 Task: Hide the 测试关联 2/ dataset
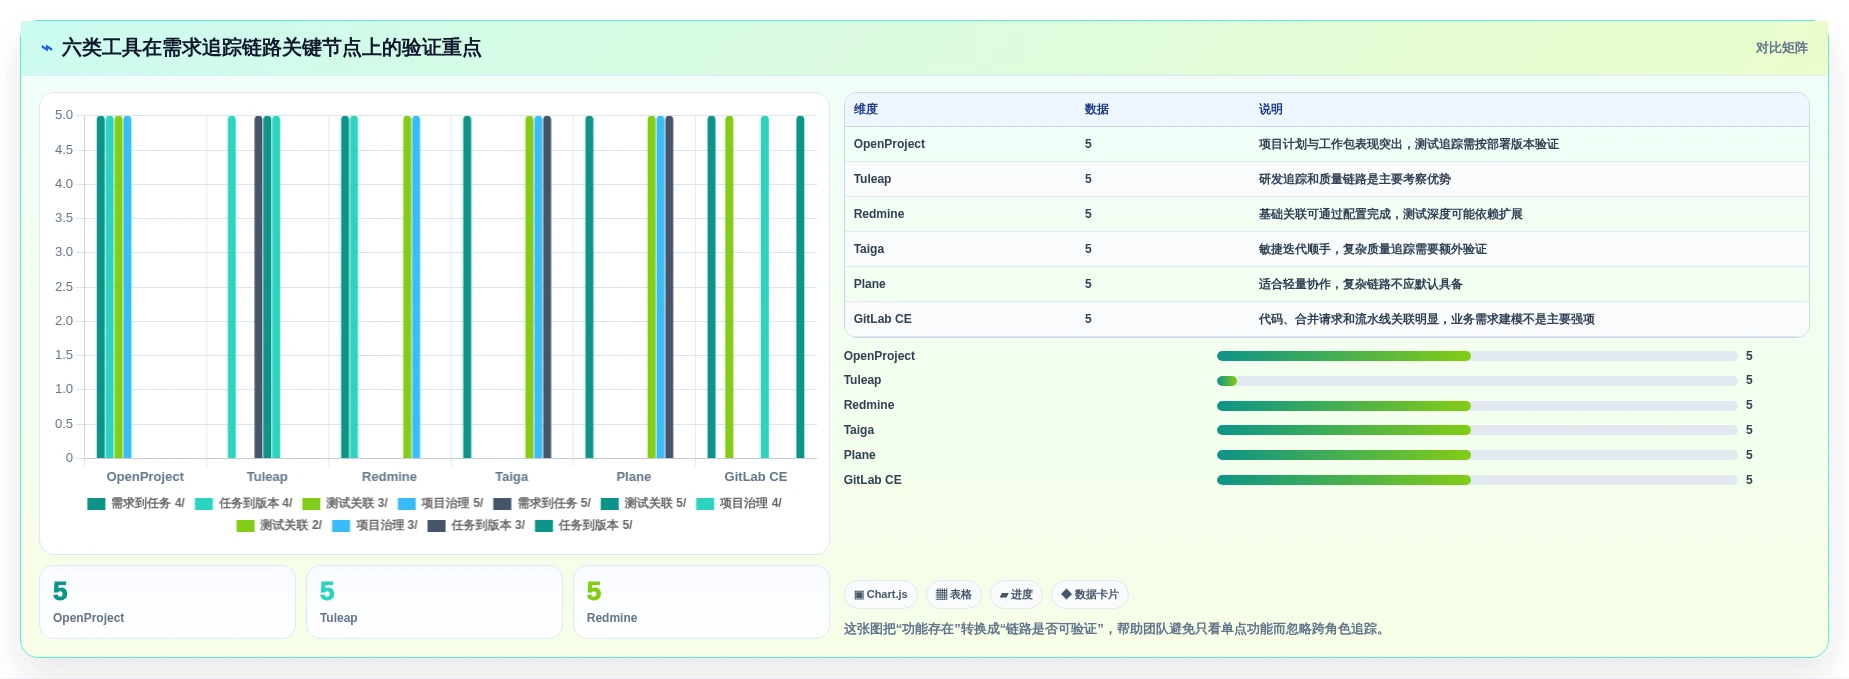click(279, 526)
